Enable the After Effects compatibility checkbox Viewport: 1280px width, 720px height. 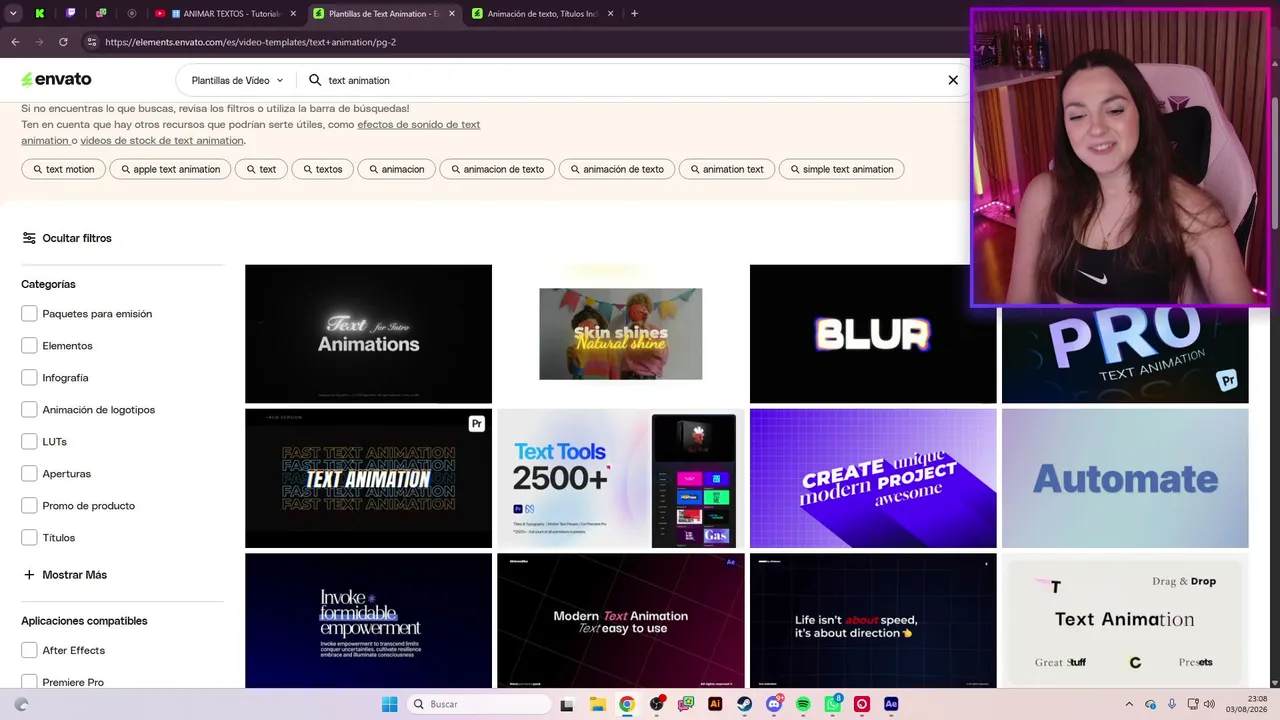pos(29,650)
